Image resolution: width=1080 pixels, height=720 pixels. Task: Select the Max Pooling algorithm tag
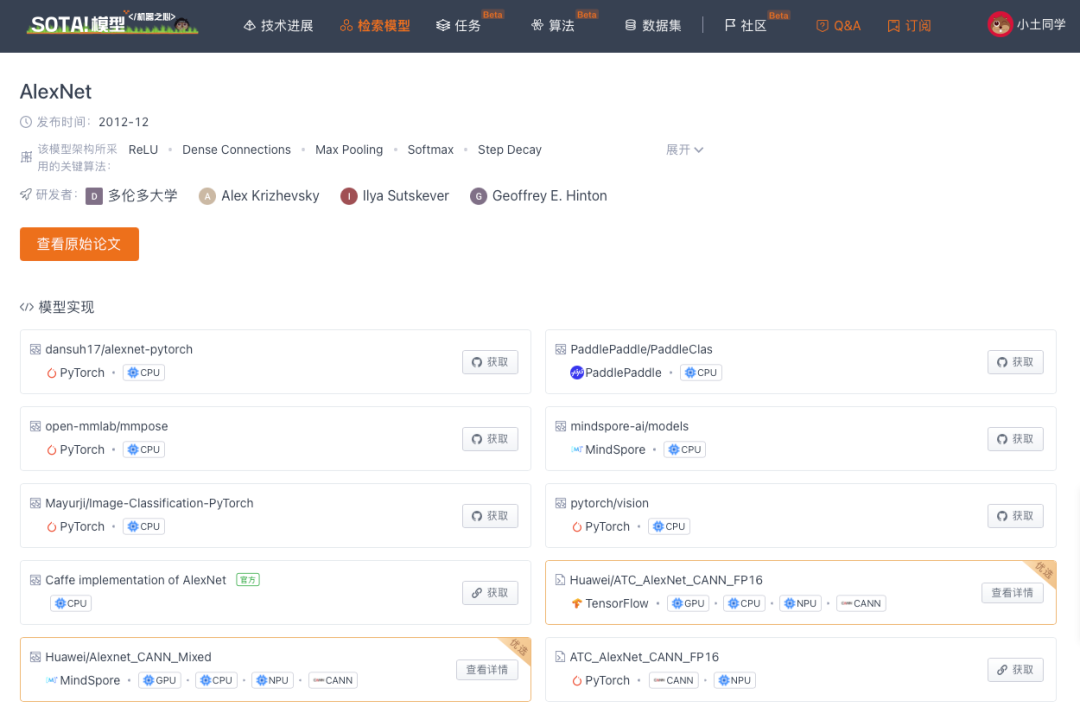coord(349,150)
